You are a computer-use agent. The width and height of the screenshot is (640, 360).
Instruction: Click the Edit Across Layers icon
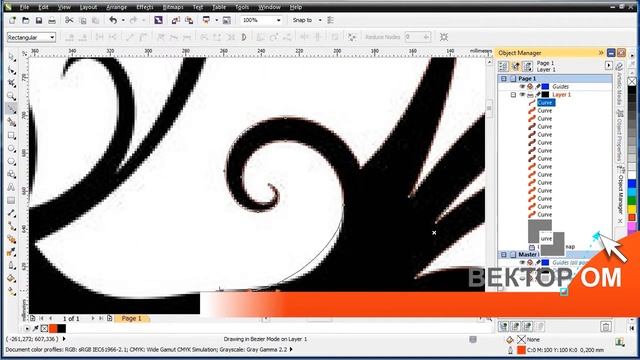[516, 66]
